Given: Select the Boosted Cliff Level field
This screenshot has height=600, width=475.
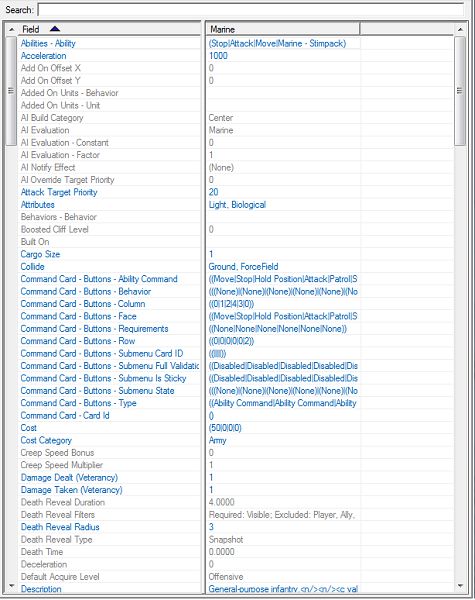Looking at the screenshot, I should [109, 229].
